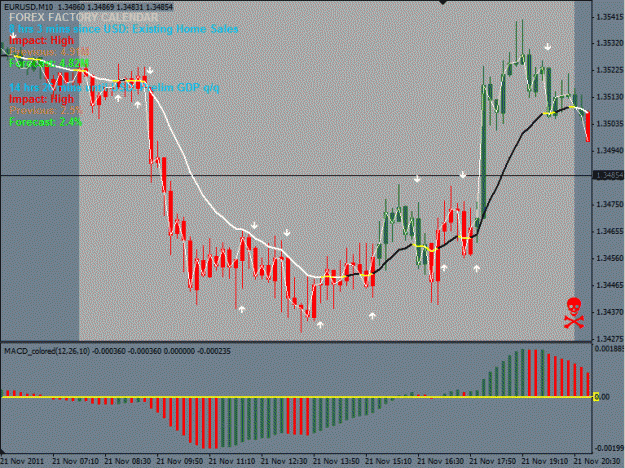Click the 21 Nov 2011 time label
This screenshot has height=468, width=625.
click(22, 461)
